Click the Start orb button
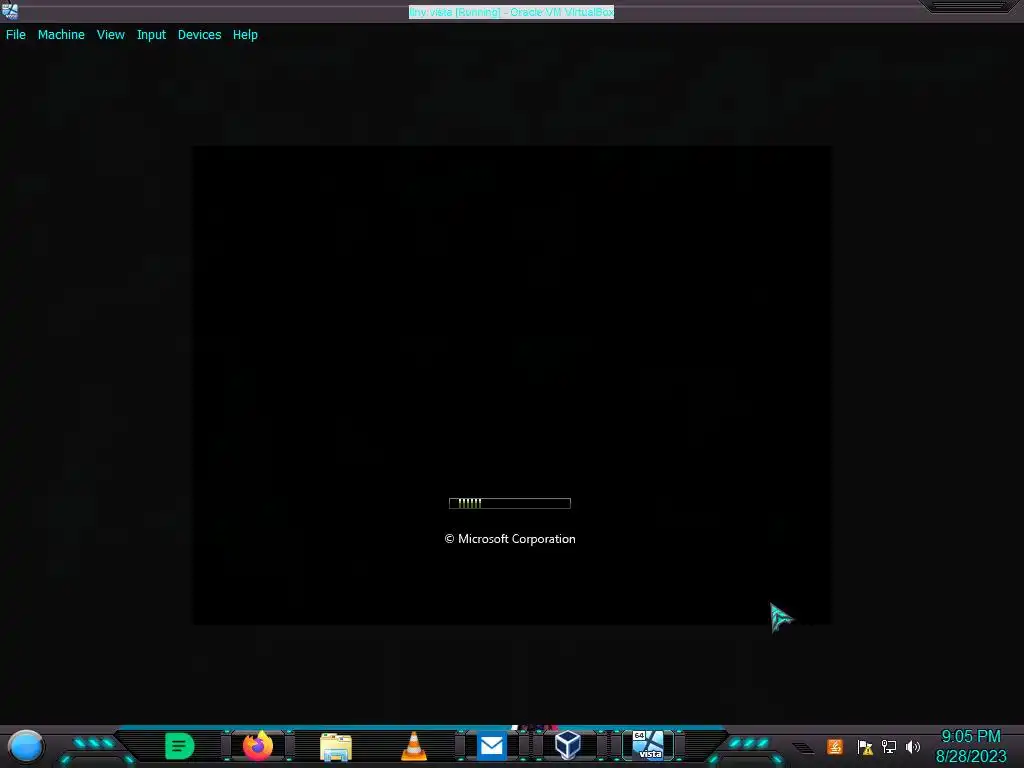Screen dimensions: 1024x768 [x=25, y=746]
